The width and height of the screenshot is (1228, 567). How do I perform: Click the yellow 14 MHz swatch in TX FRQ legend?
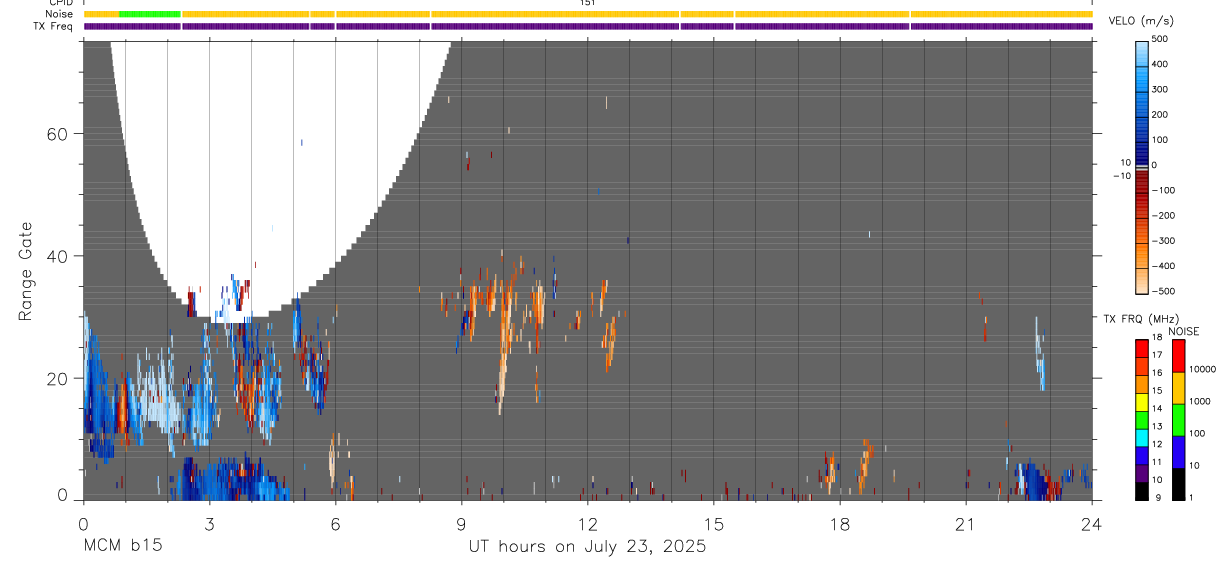pyautogui.click(x=1142, y=403)
